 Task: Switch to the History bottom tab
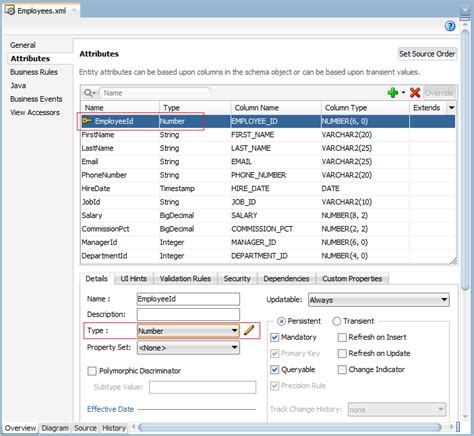[x=114, y=428]
